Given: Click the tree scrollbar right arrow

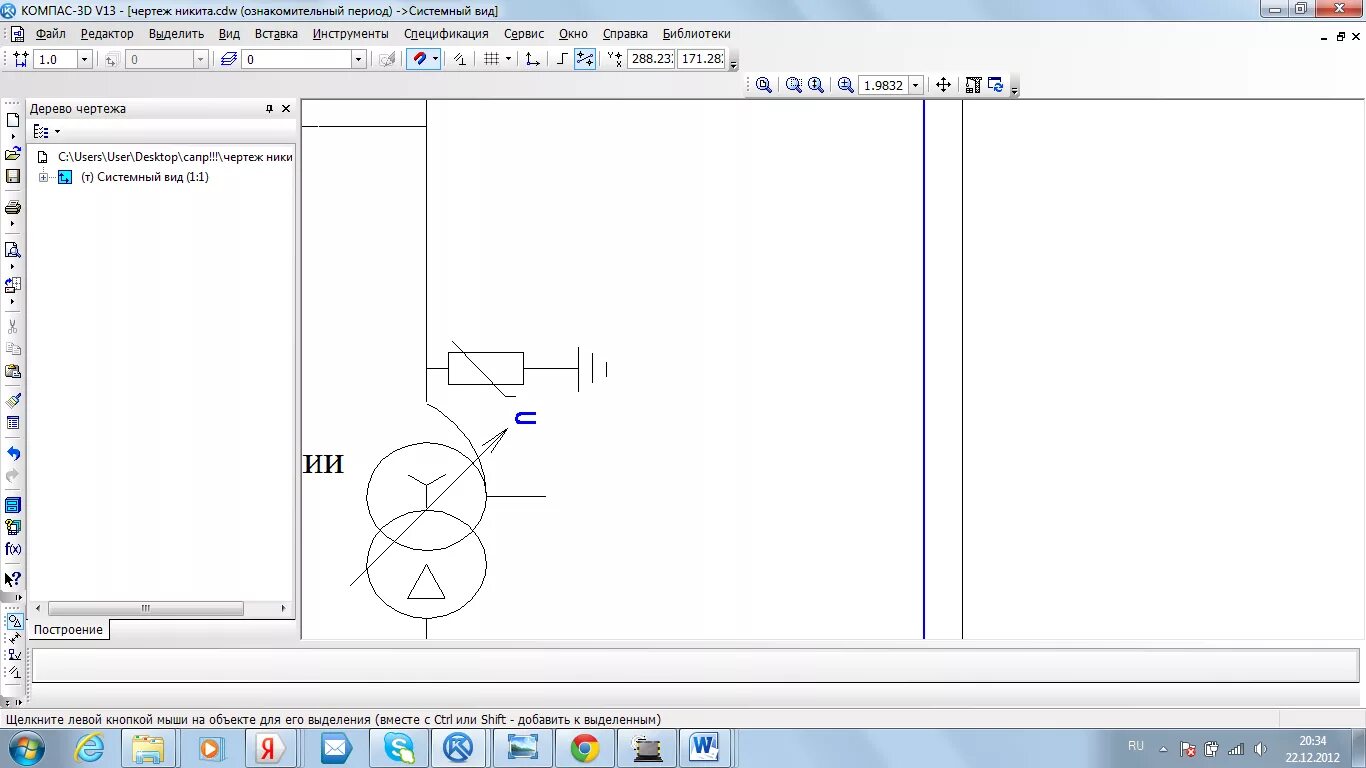Looking at the screenshot, I should [284, 608].
